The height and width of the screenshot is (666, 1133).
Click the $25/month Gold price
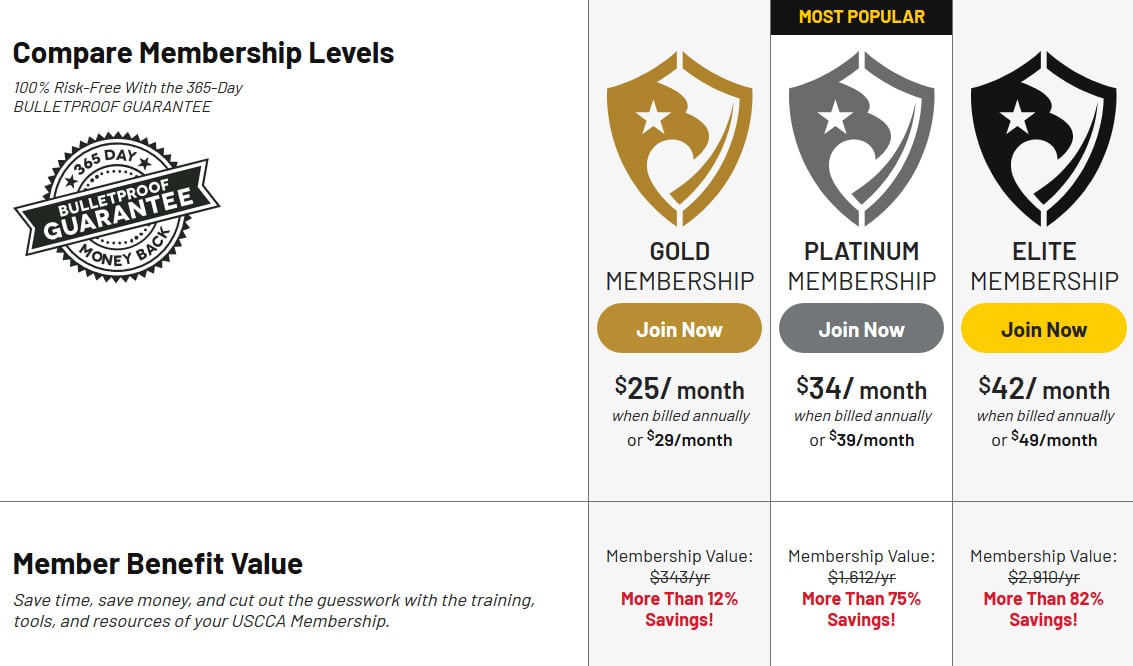click(x=679, y=389)
